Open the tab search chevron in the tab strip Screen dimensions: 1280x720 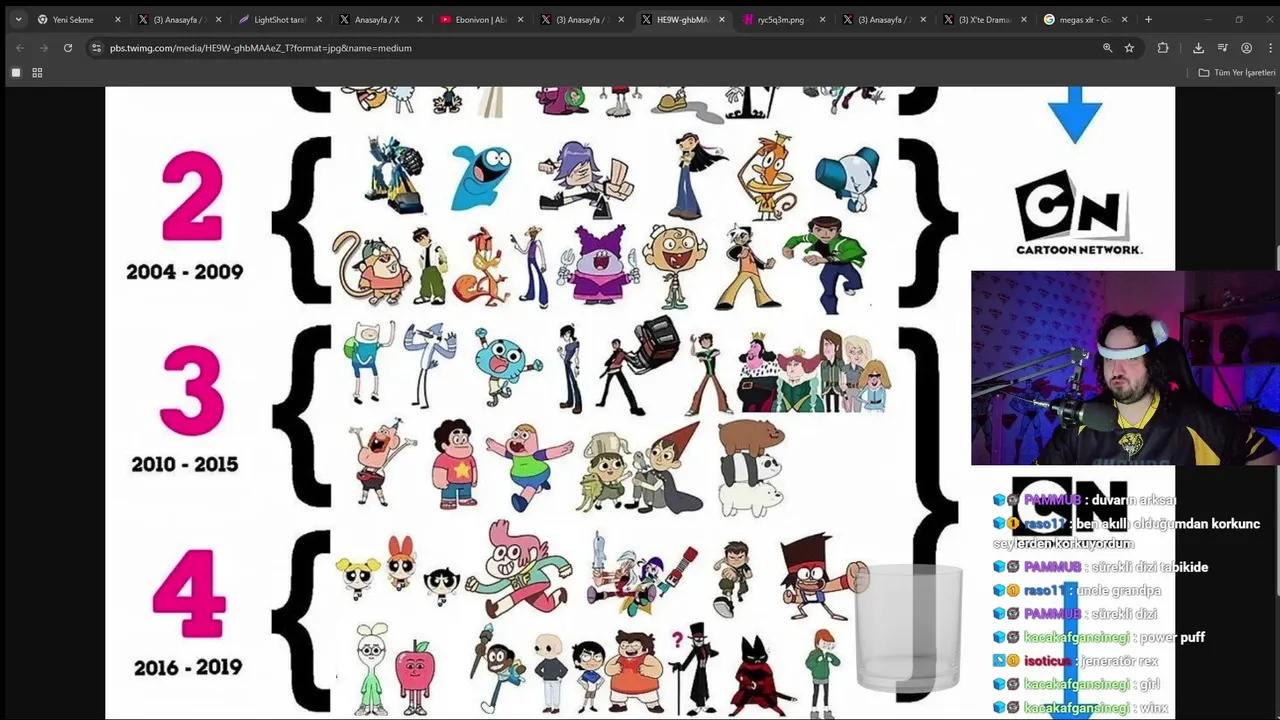pyautogui.click(x=18, y=19)
